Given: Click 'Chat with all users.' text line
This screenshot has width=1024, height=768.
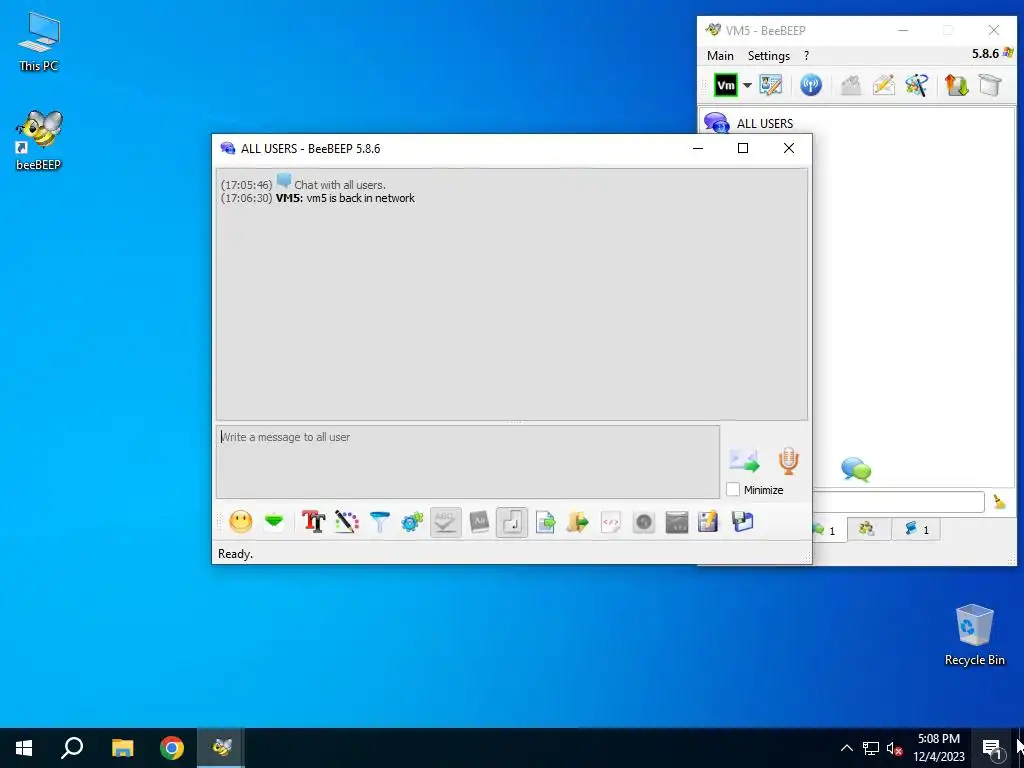Looking at the screenshot, I should (x=340, y=185).
